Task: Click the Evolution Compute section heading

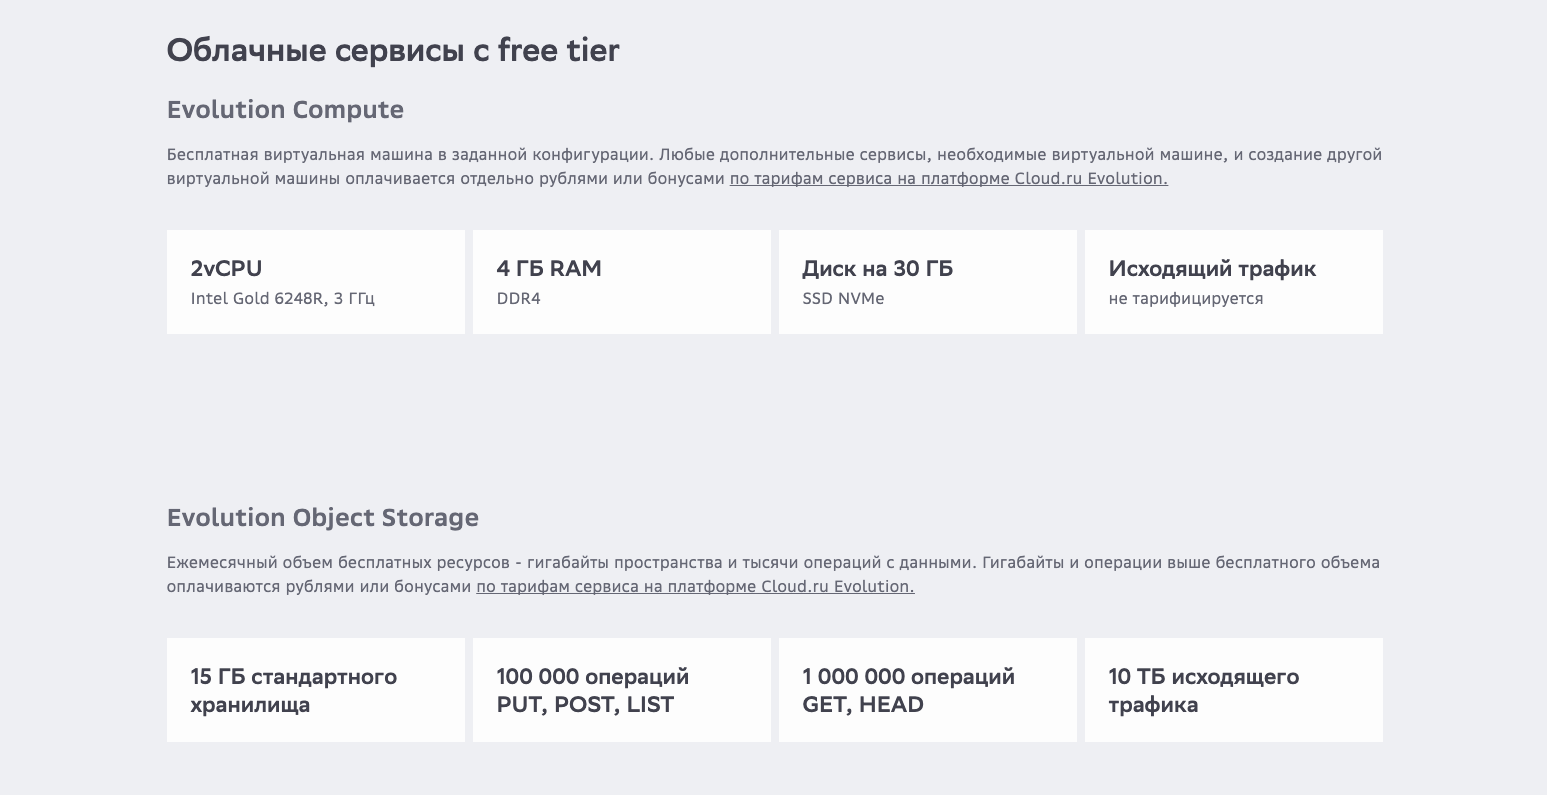Action: pyautogui.click(x=285, y=109)
